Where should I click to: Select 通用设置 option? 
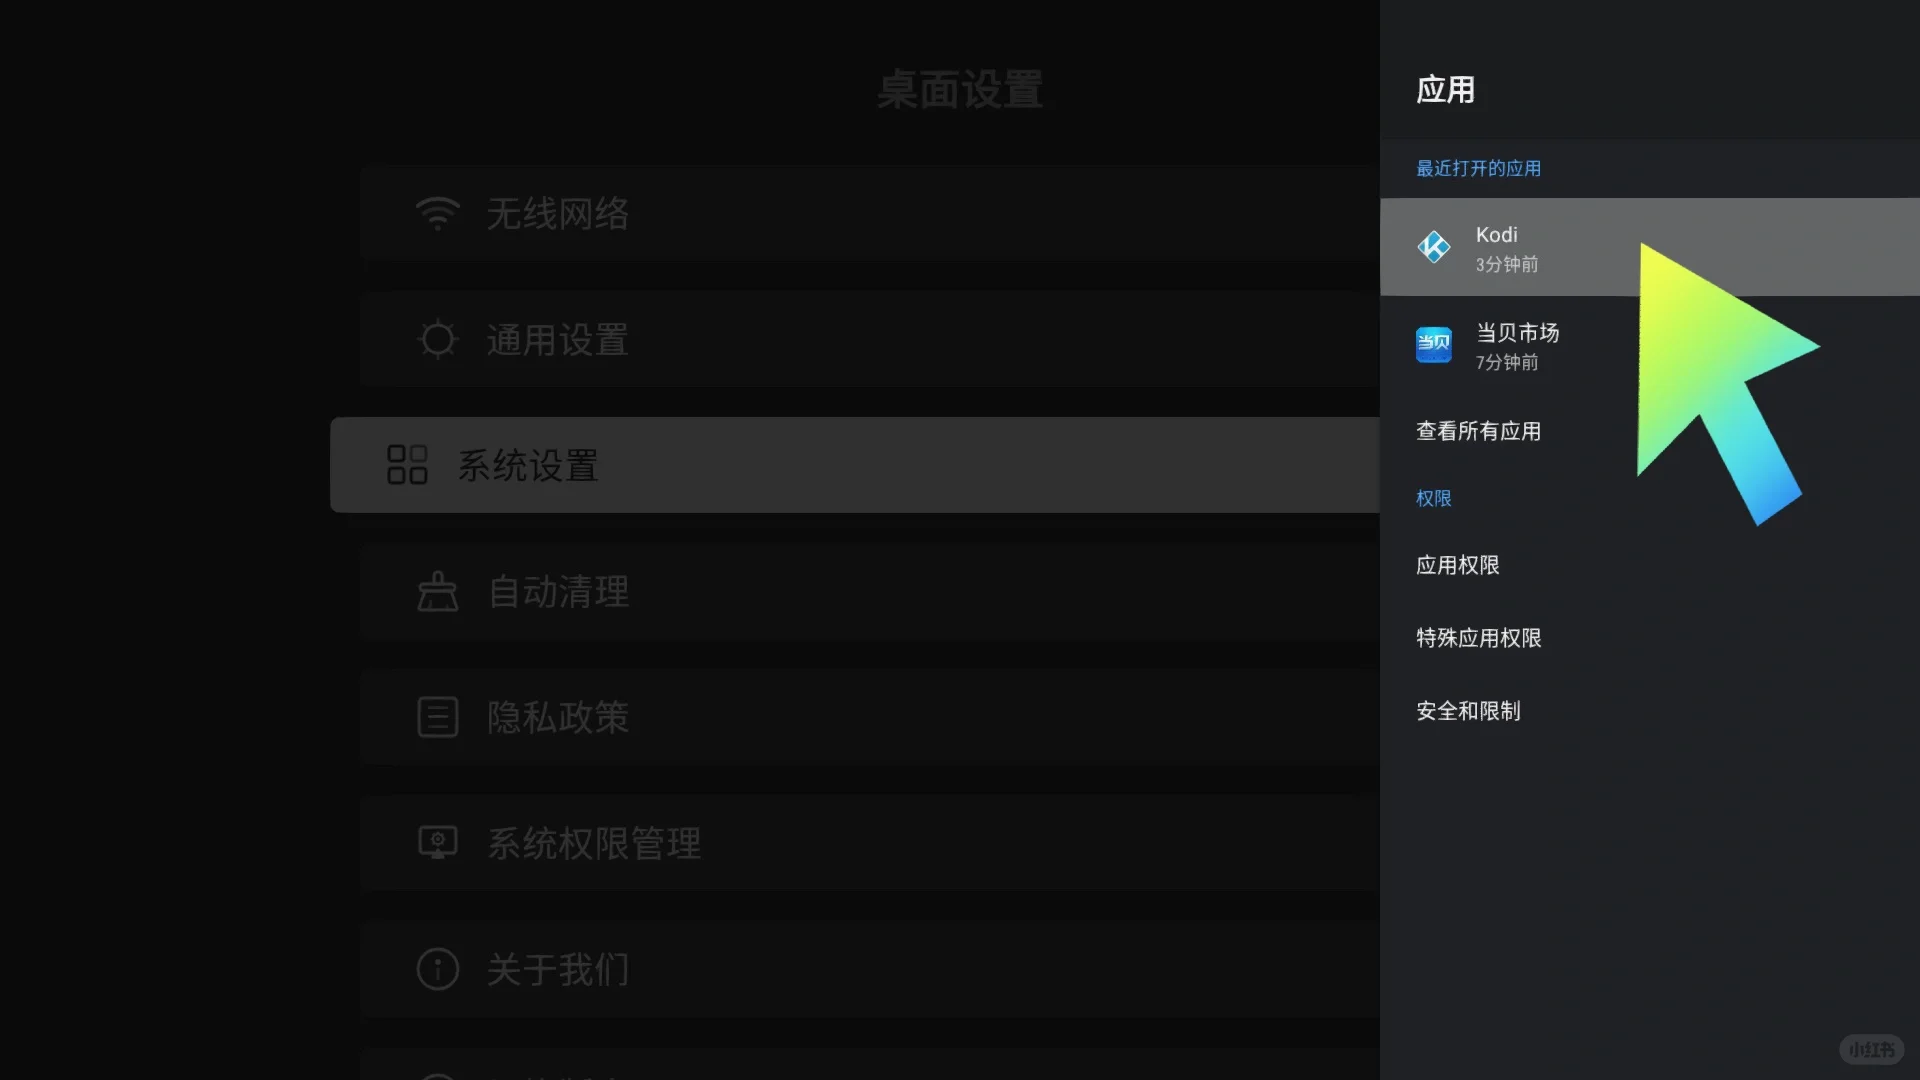[555, 338]
